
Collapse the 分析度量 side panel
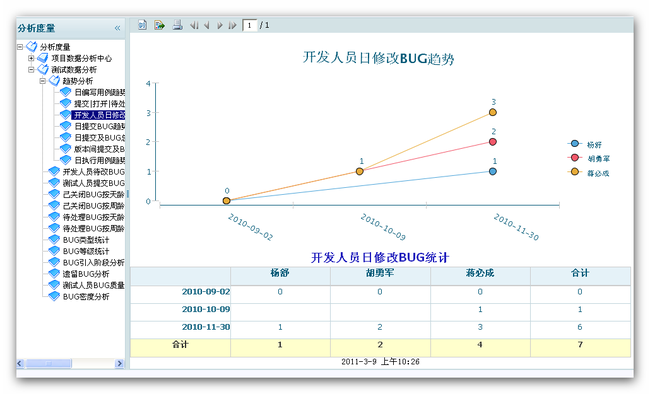click(117, 28)
